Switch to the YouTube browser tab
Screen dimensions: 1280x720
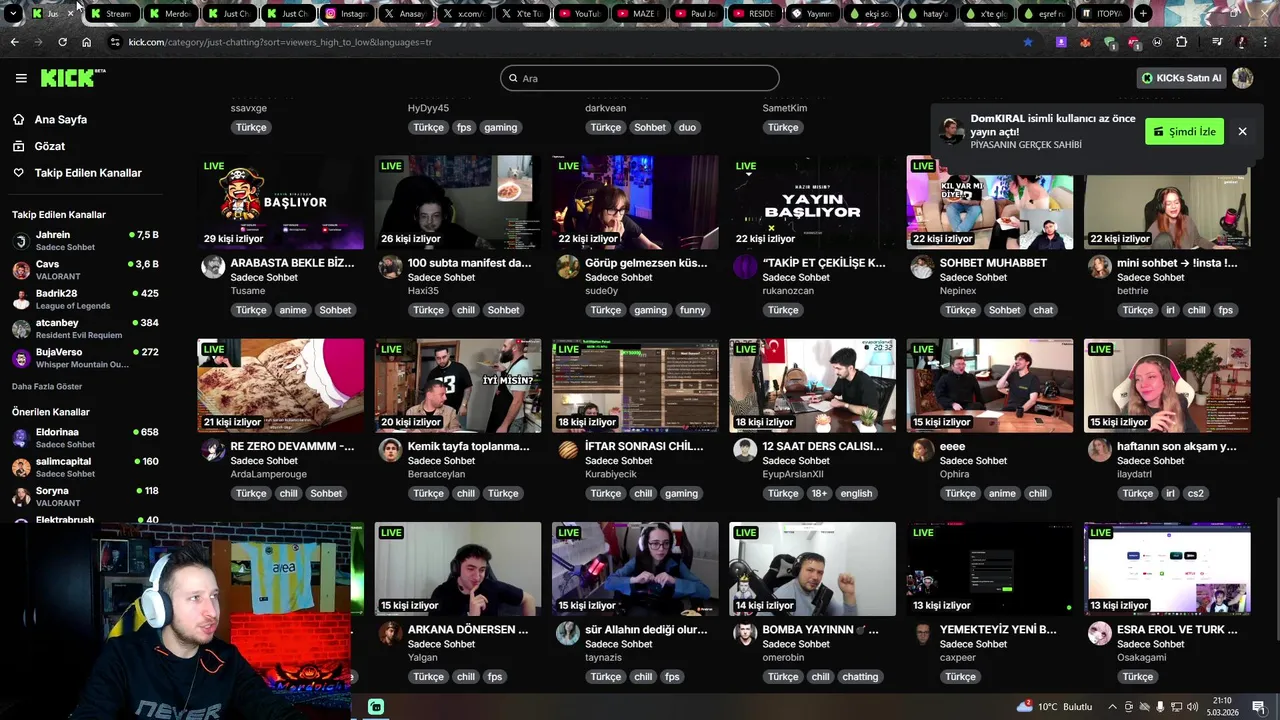point(580,14)
